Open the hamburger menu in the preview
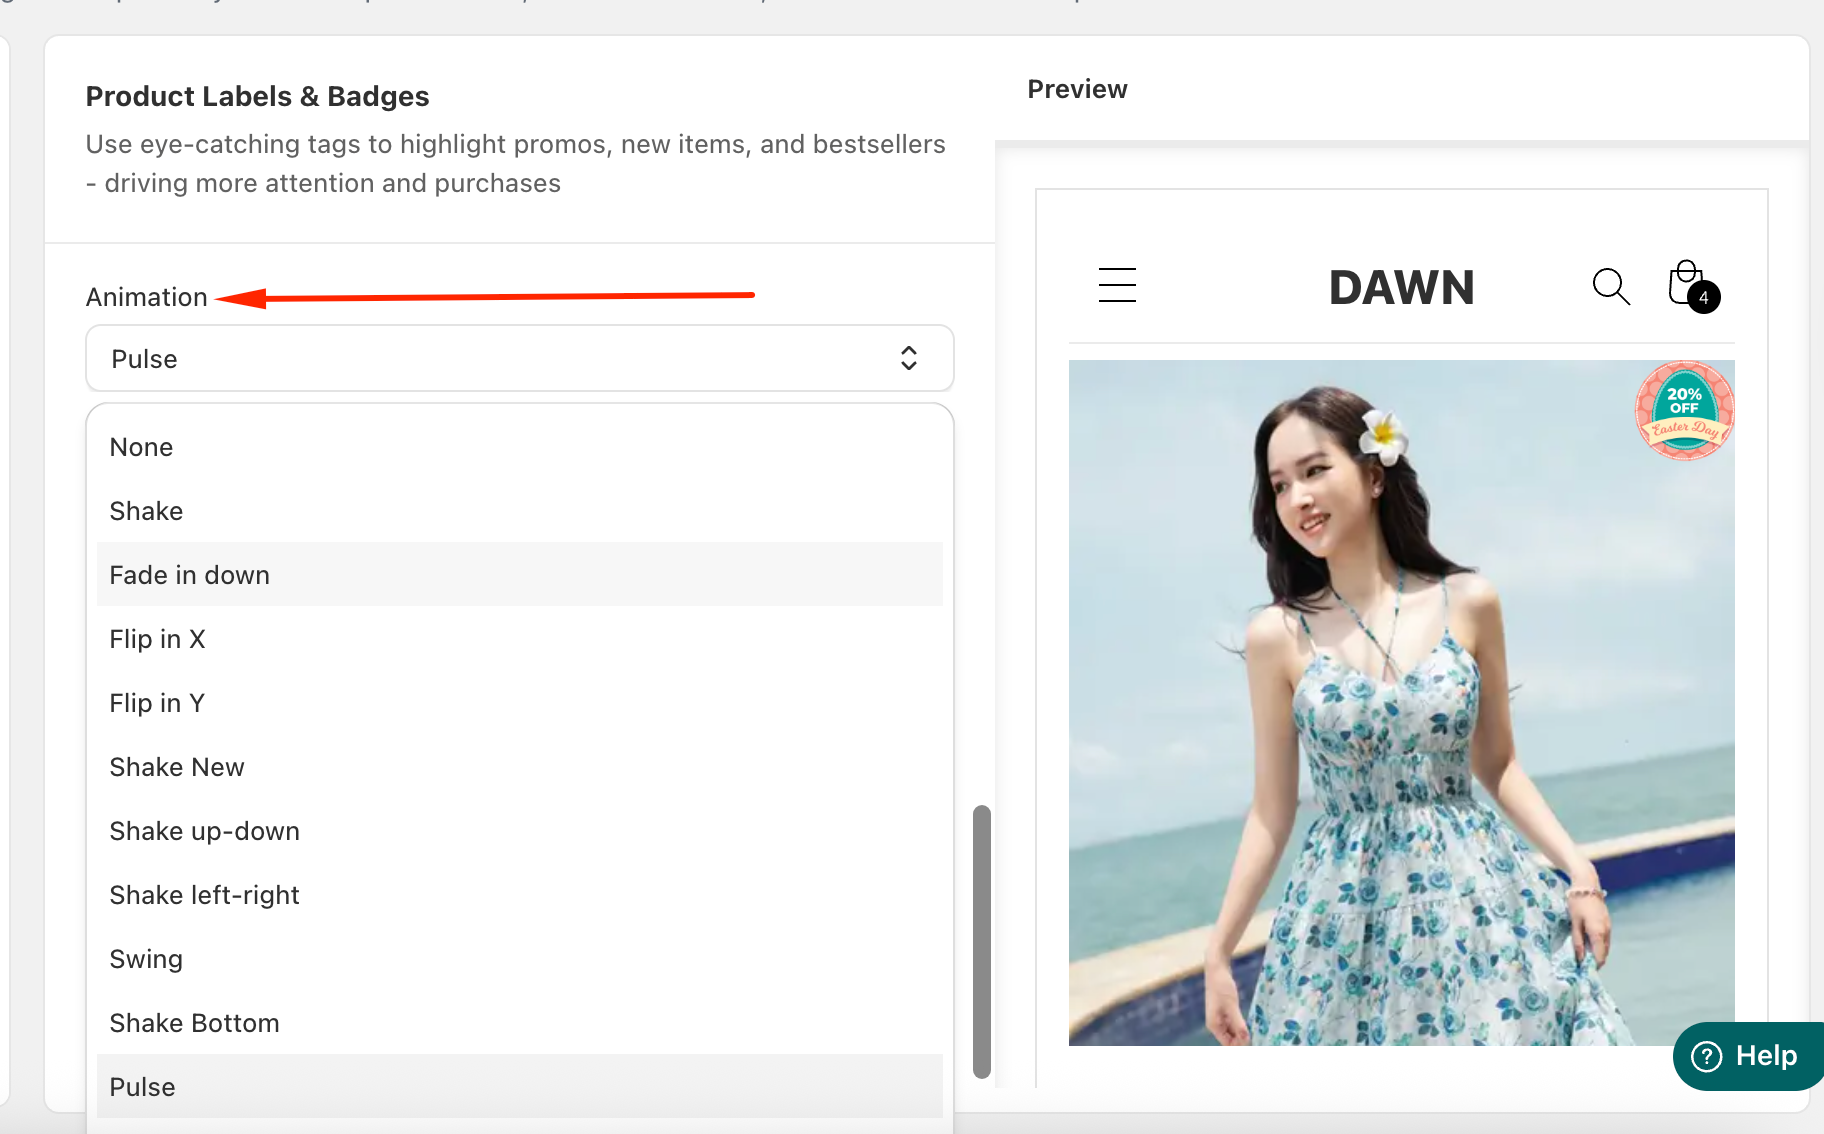Screen dimensions: 1824x1134 tap(1117, 285)
